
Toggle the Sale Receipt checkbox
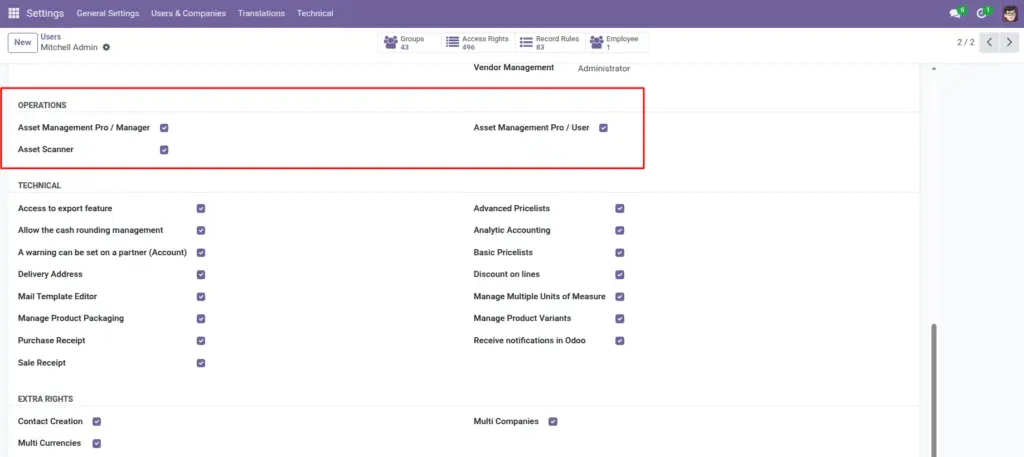(201, 363)
